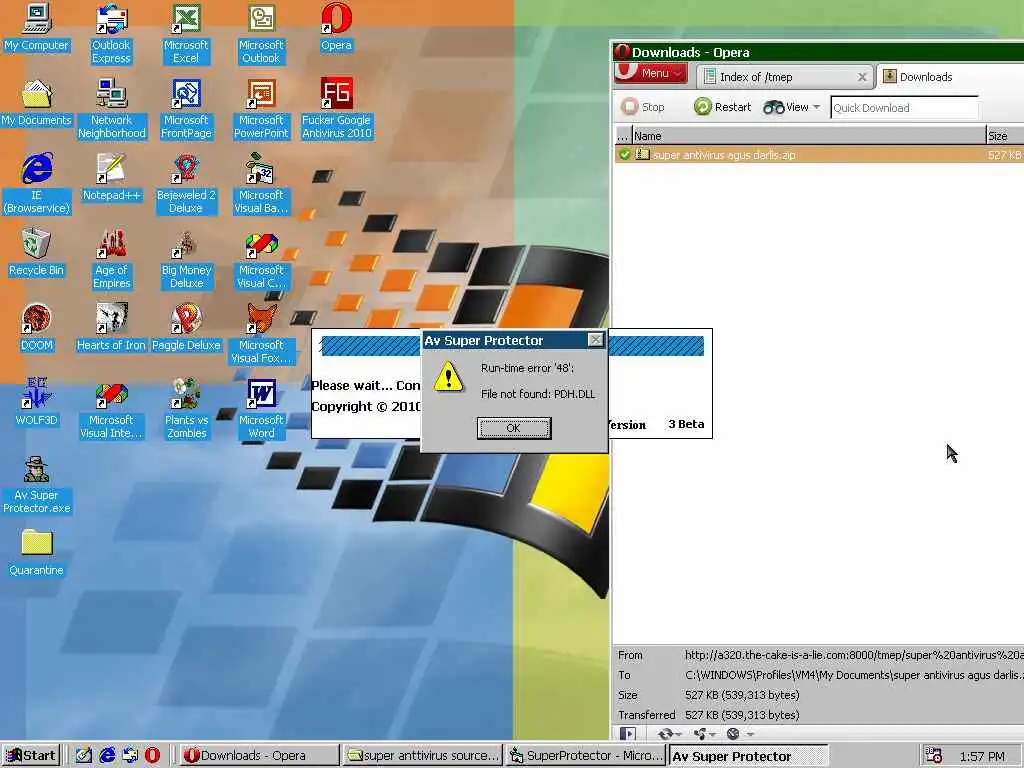The image size is (1024, 768).
Task: Launch the Peggle Deluxe shortcut
Action: (x=186, y=328)
